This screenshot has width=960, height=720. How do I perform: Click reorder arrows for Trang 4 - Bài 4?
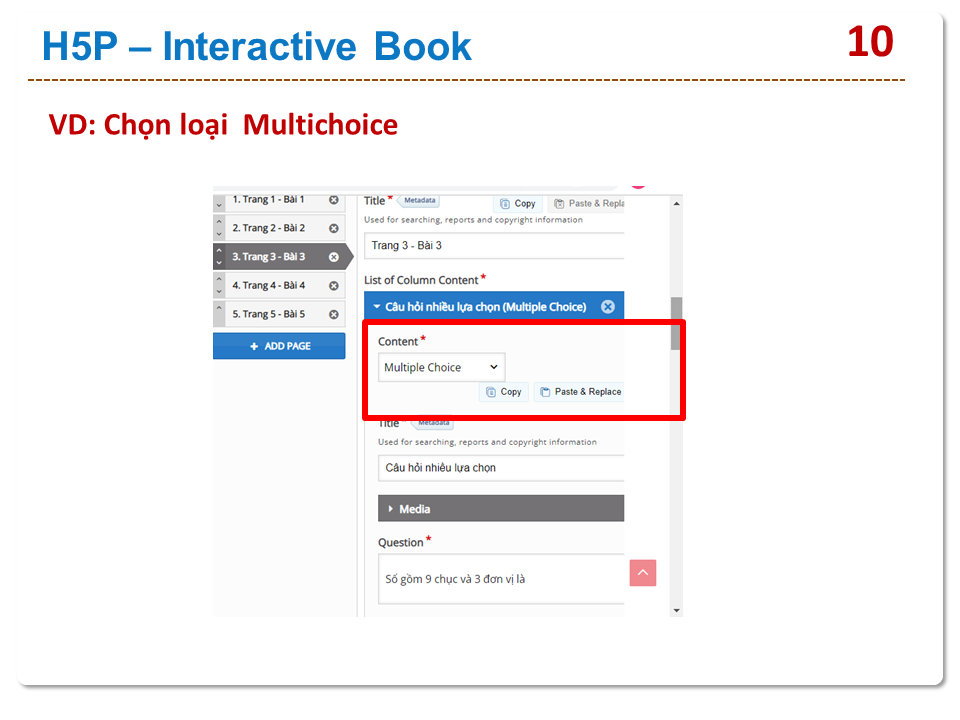[x=220, y=286]
